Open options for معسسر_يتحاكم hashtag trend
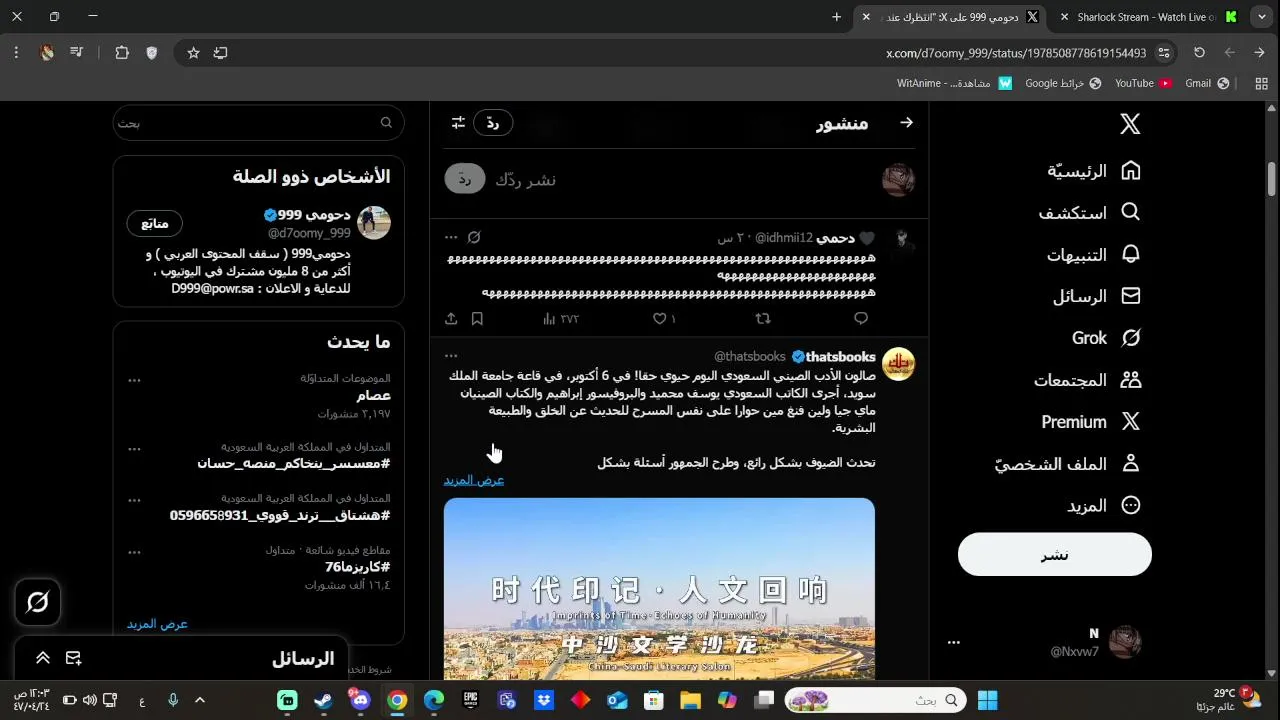This screenshot has width=1280, height=720. coord(134,449)
